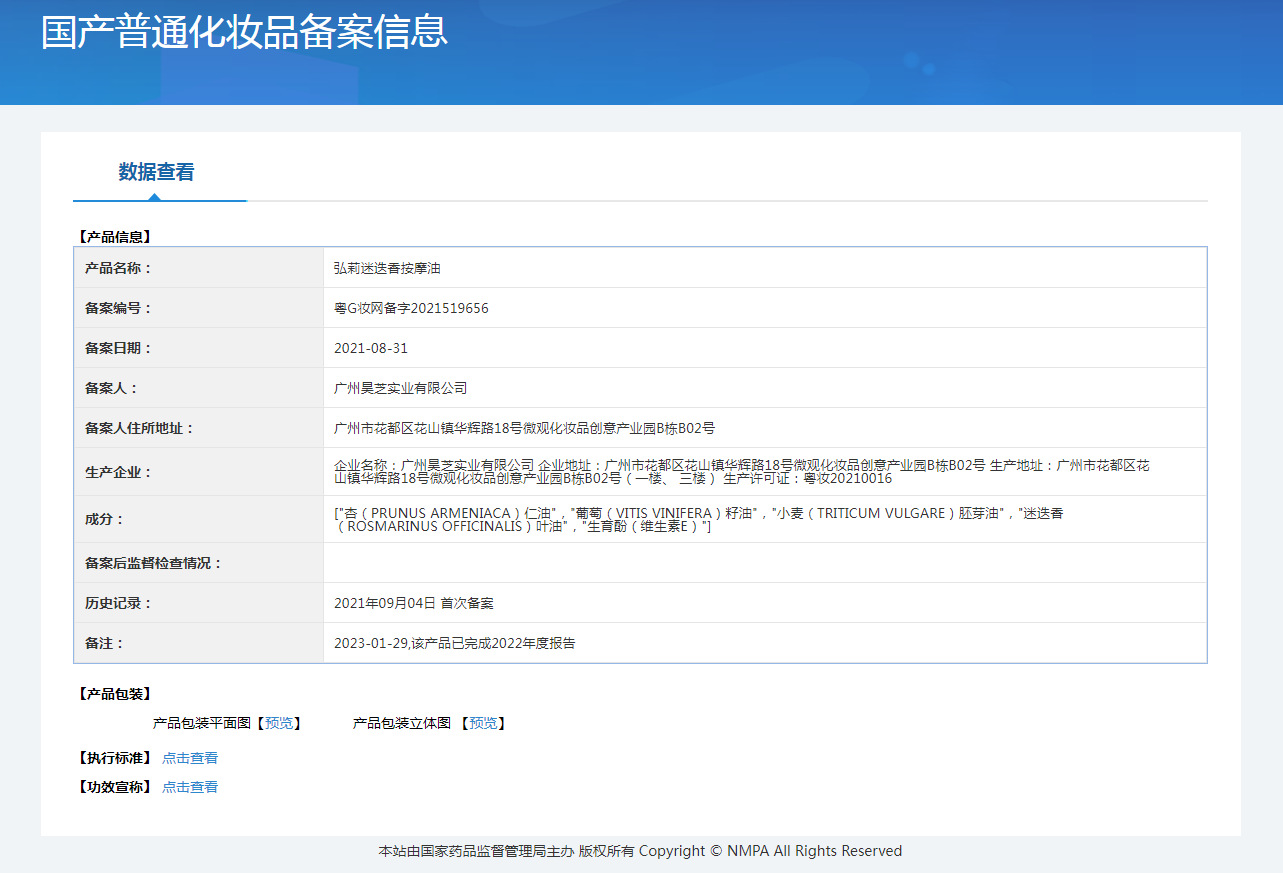
Task: Click the NMPA copyright footer text
Action: 640,851
